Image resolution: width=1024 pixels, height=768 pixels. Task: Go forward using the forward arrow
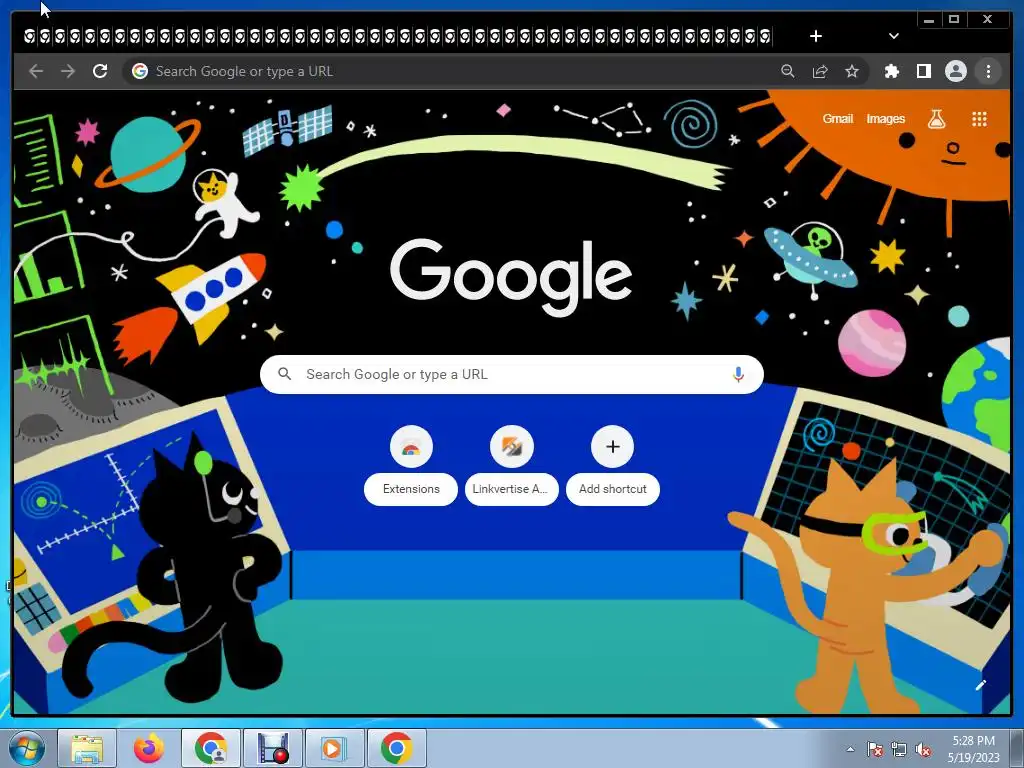coord(68,71)
